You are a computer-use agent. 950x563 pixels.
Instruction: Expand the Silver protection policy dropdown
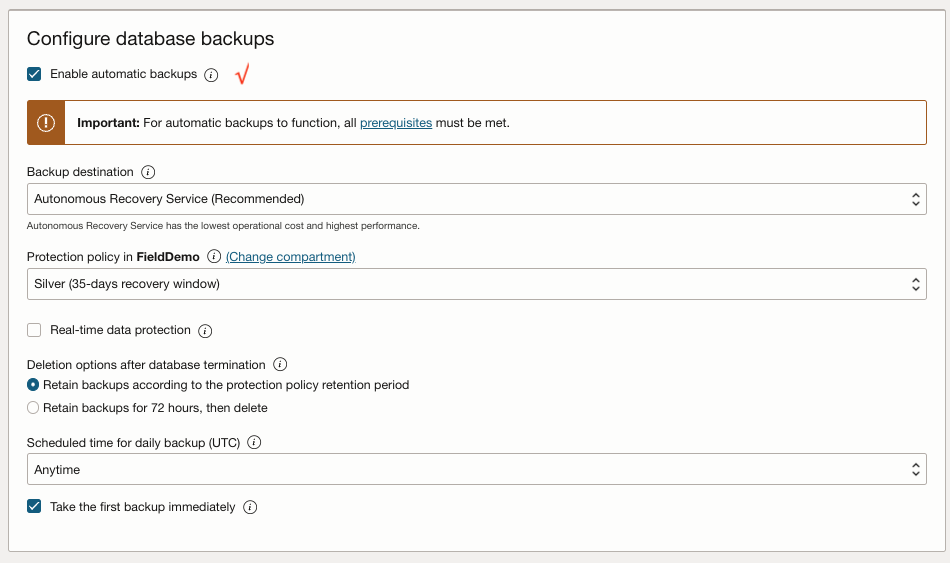[x=476, y=284]
